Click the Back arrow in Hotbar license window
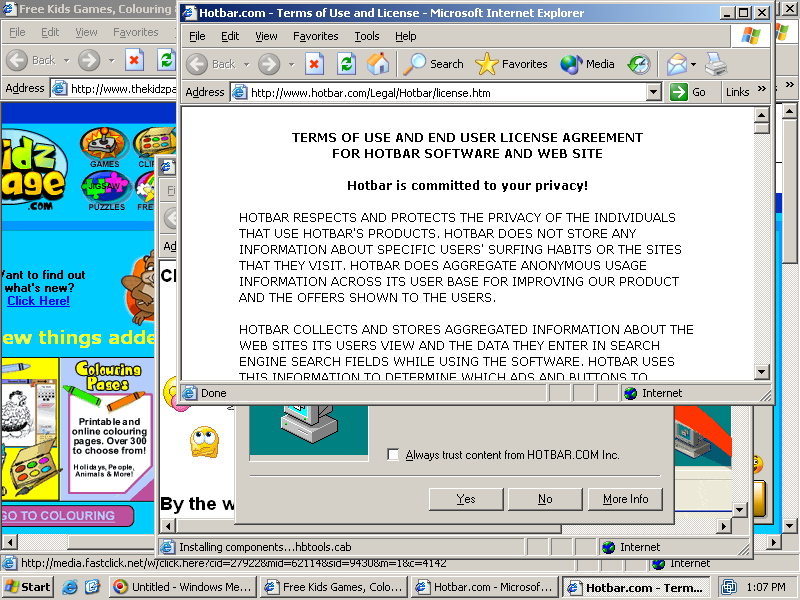800x600 pixels. point(197,64)
